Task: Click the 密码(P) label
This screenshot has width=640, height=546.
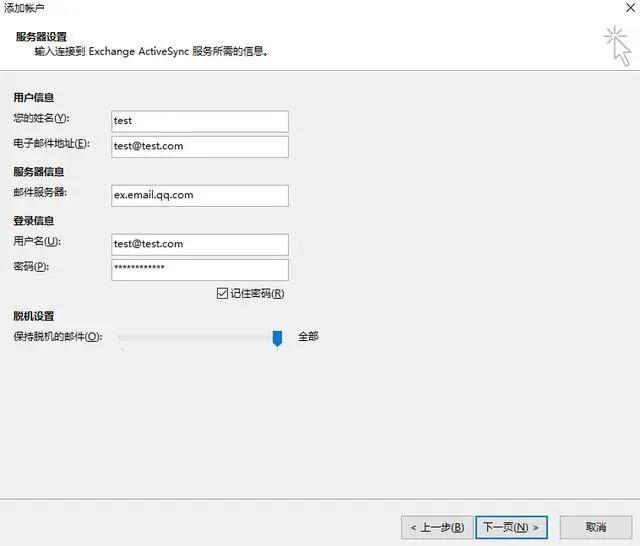Action: (x=31, y=266)
